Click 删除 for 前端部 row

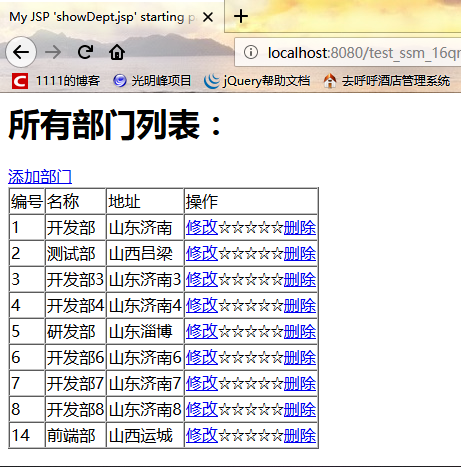[300, 436]
